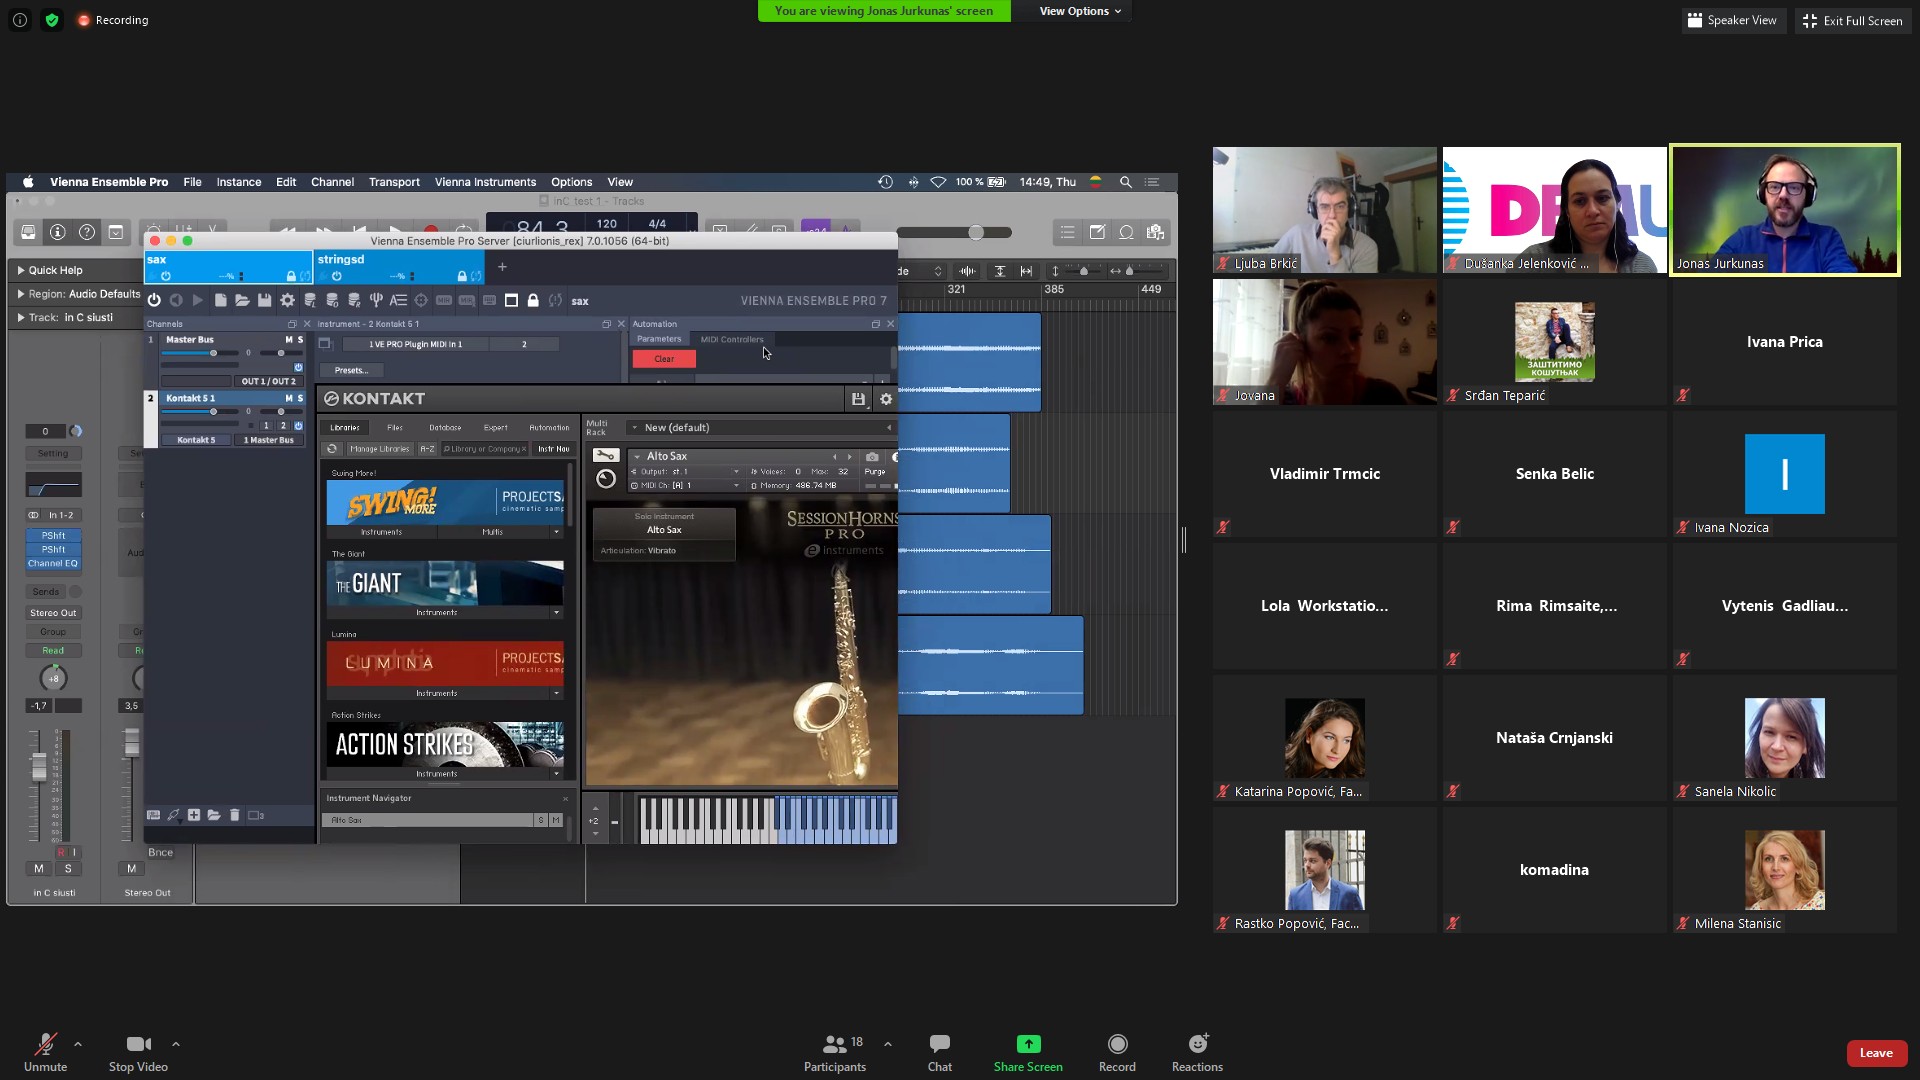Mute the Master Bus channel
Viewport: 1920px width, 1080px height.
(289, 340)
